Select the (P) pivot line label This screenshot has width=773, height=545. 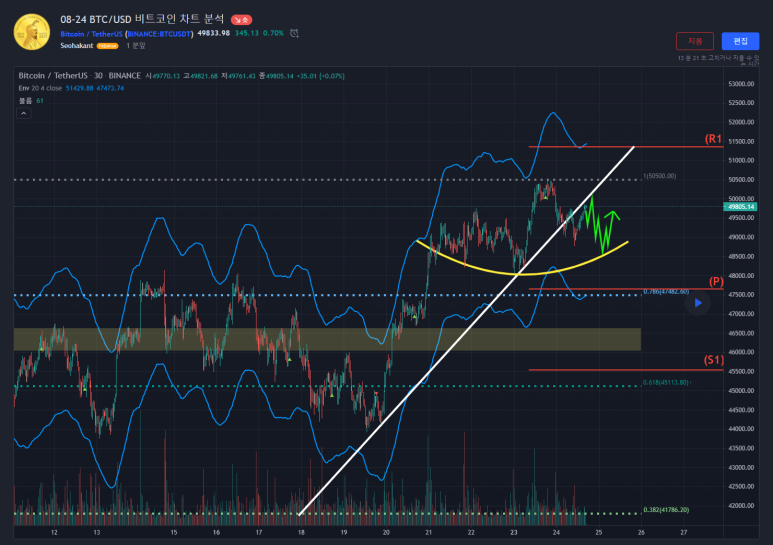tap(715, 282)
